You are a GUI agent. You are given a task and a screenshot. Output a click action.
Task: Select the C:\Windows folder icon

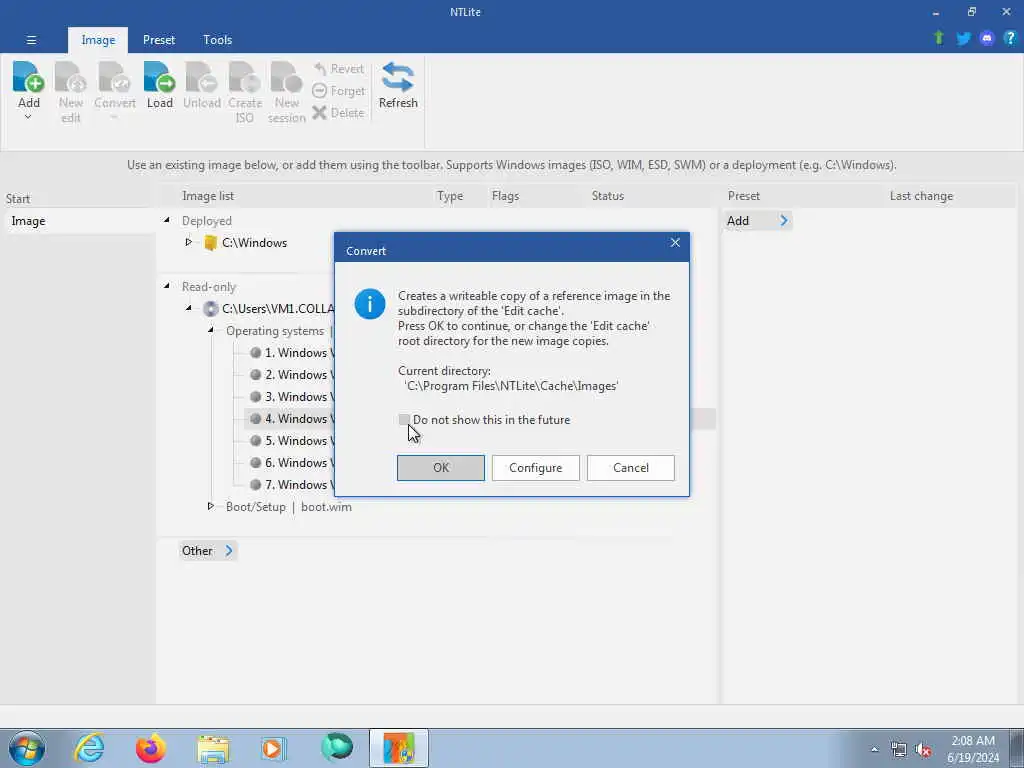click(x=210, y=243)
